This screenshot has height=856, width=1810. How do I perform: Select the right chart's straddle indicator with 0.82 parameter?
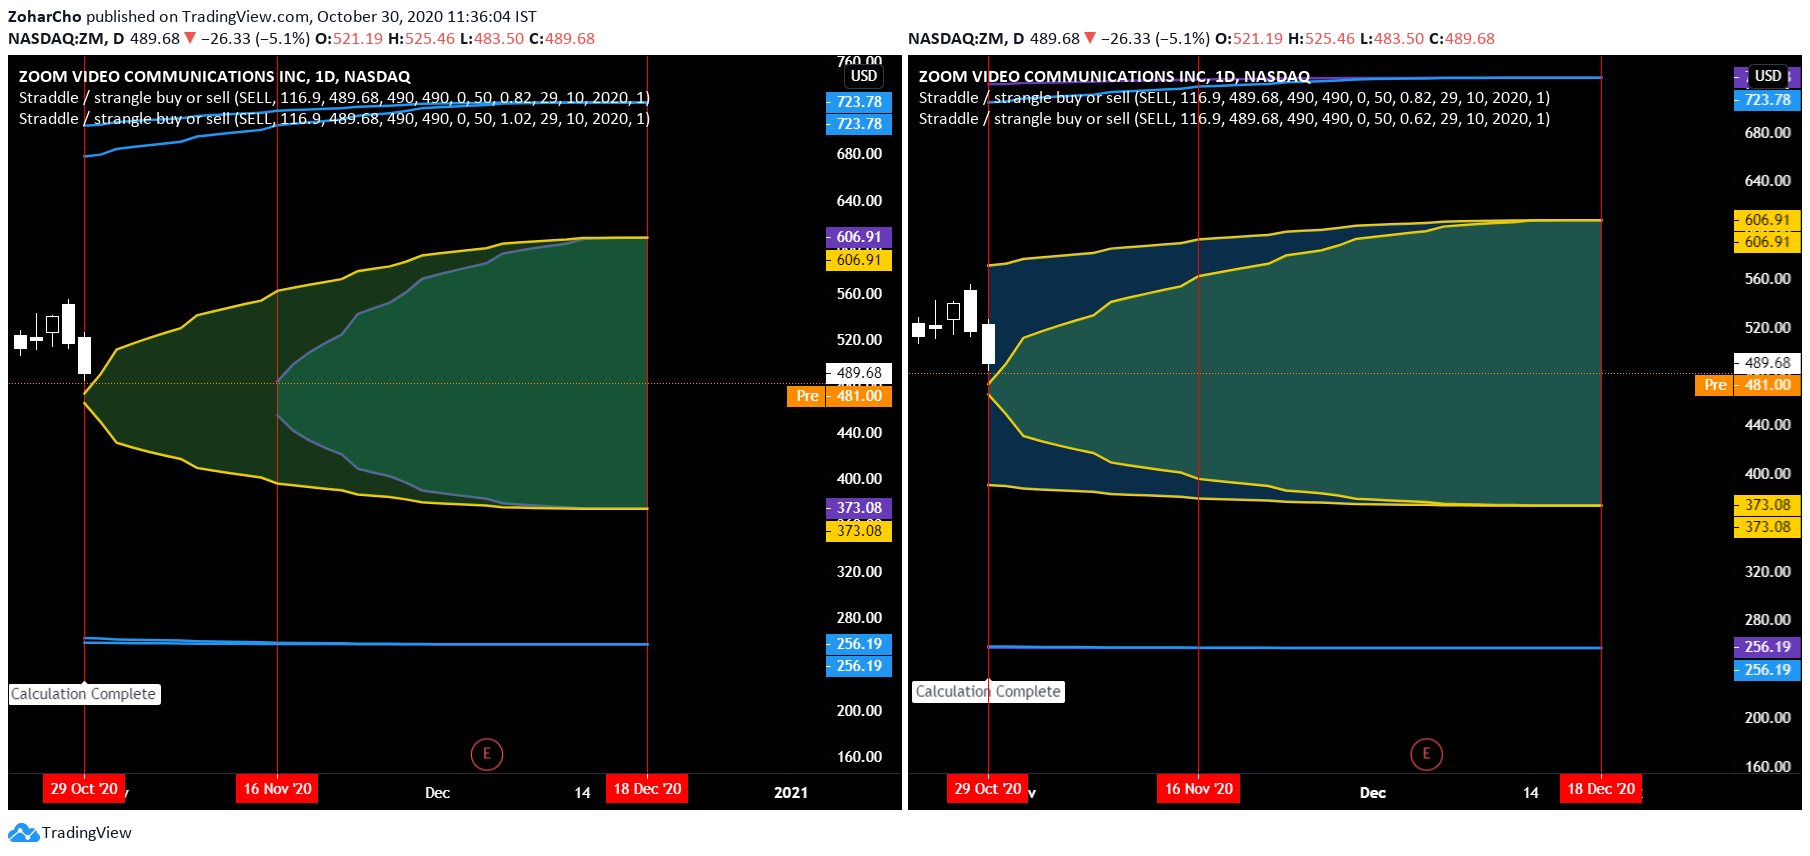point(1234,97)
